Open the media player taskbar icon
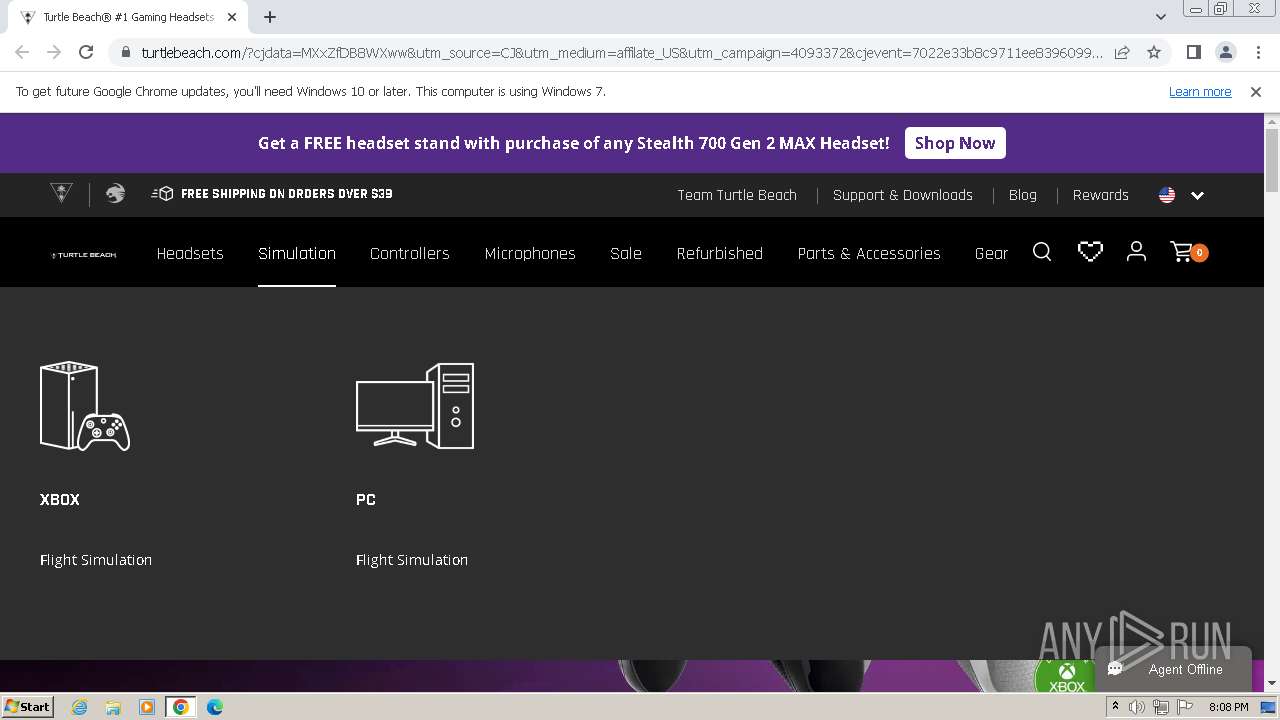The height and width of the screenshot is (720, 1280). click(146, 707)
